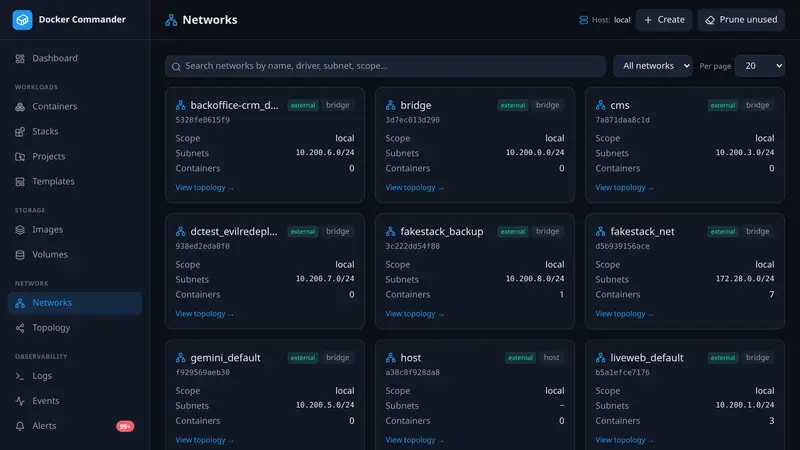800x450 pixels.
Task: Click the Topology share icon
Action: tap(20, 328)
